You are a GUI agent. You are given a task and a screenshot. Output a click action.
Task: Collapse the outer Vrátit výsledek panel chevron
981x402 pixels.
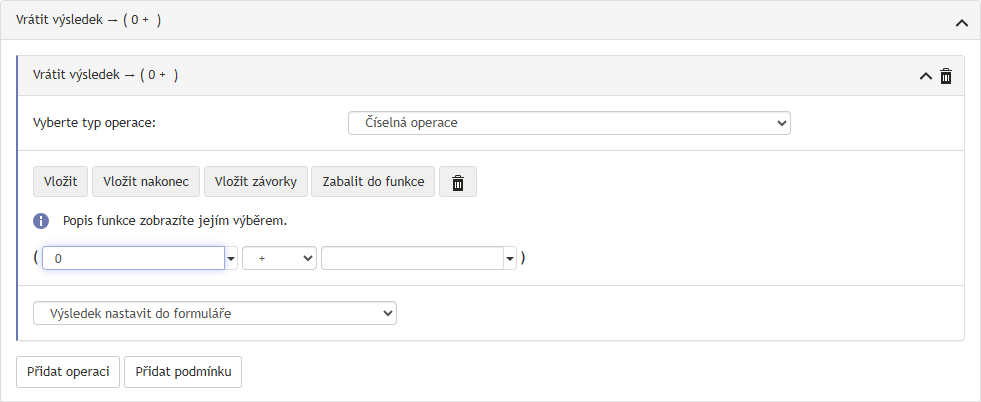[x=962, y=23]
